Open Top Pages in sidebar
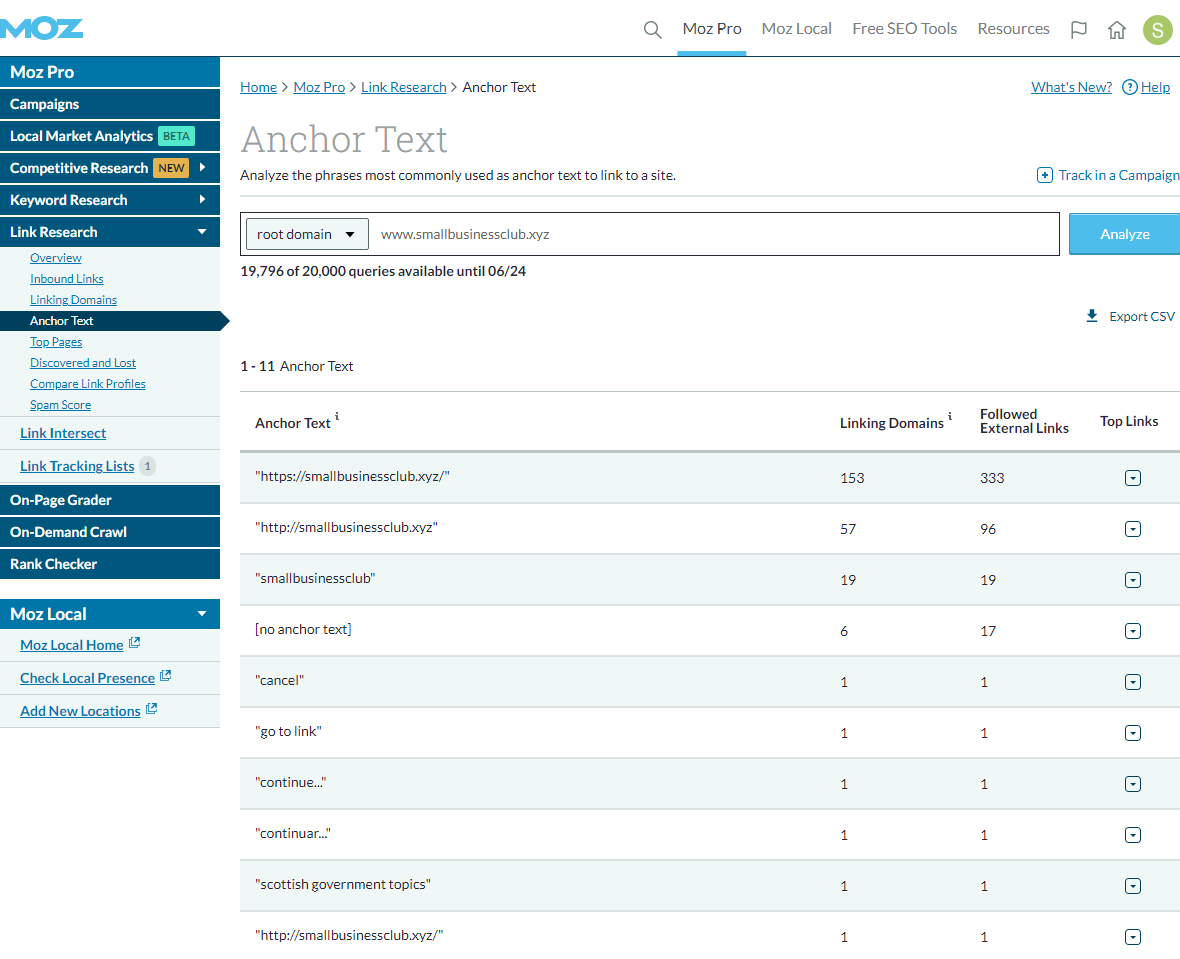Image resolution: width=1180 pixels, height=959 pixels. coord(56,342)
